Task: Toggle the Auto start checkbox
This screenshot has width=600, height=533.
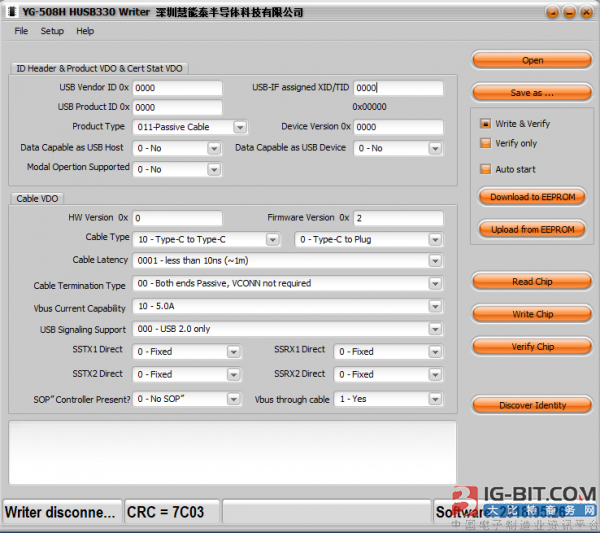Action: 486,169
